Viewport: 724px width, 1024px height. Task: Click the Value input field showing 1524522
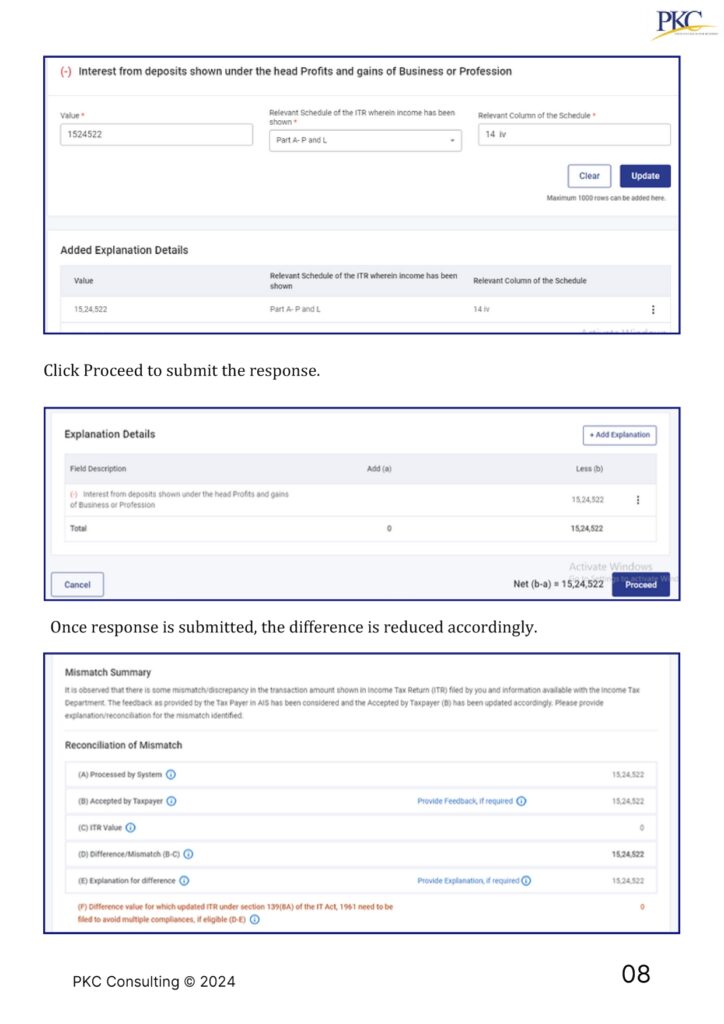156,134
